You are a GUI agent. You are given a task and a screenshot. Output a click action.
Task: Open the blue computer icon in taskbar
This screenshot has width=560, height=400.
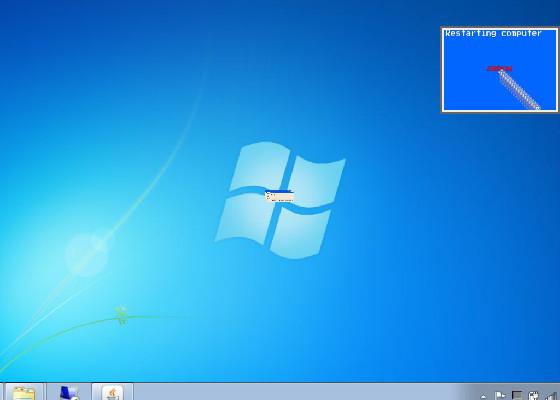tap(69, 393)
